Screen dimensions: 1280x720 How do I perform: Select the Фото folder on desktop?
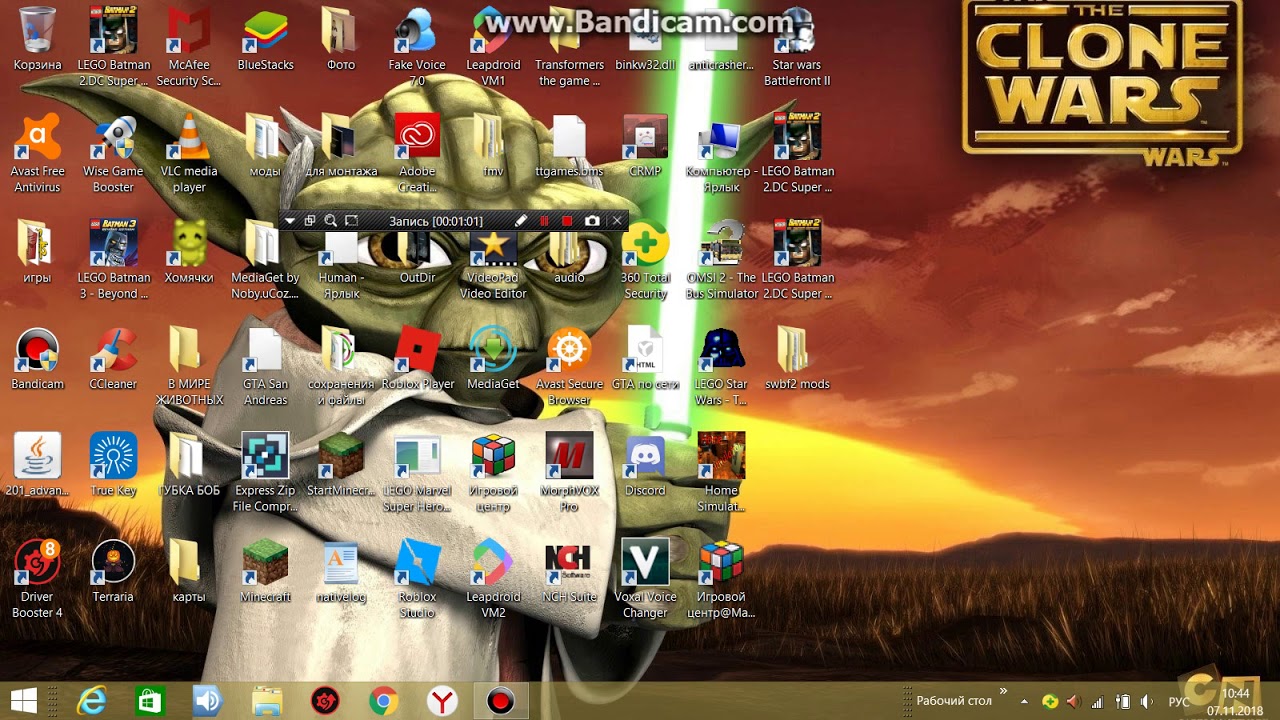pos(341,40)
